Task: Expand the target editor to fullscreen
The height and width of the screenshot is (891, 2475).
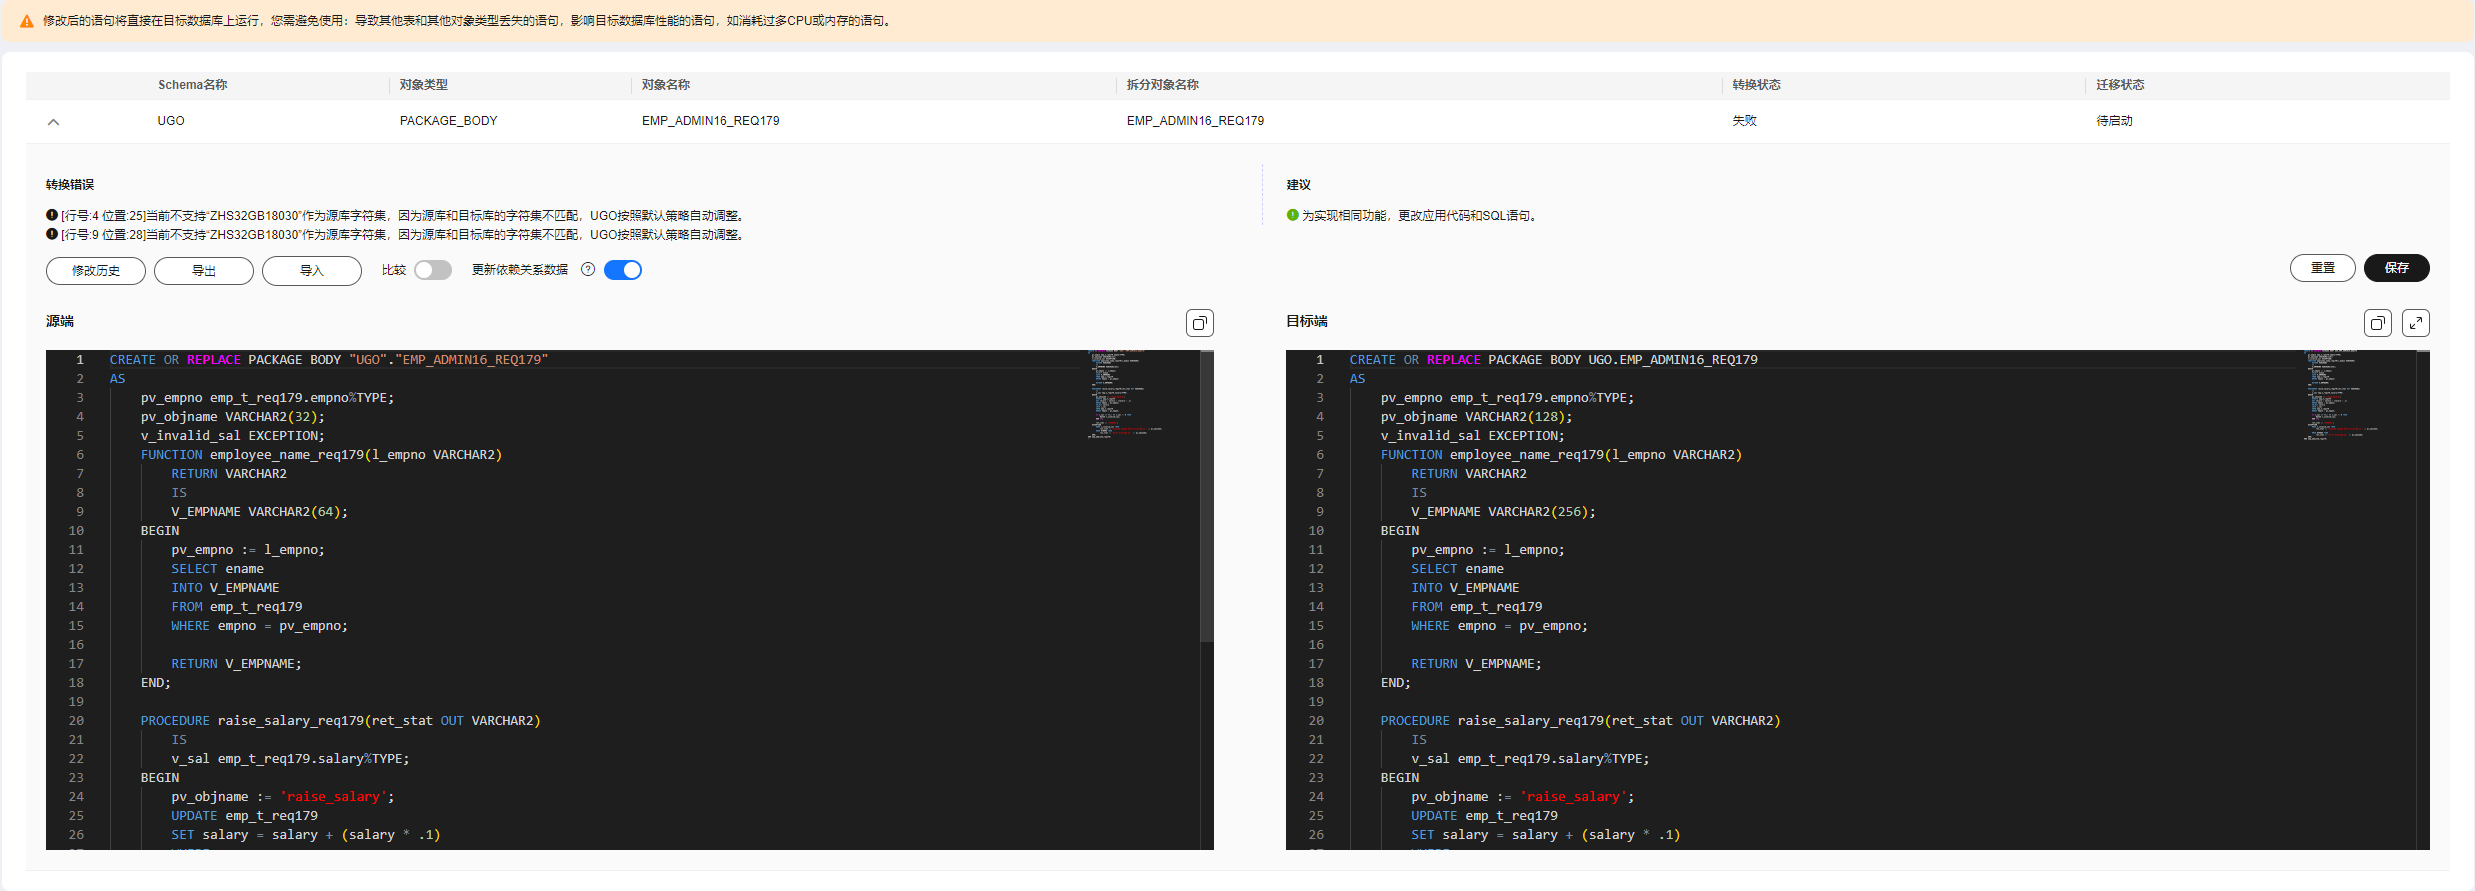Action: [x=2415, y=323]
